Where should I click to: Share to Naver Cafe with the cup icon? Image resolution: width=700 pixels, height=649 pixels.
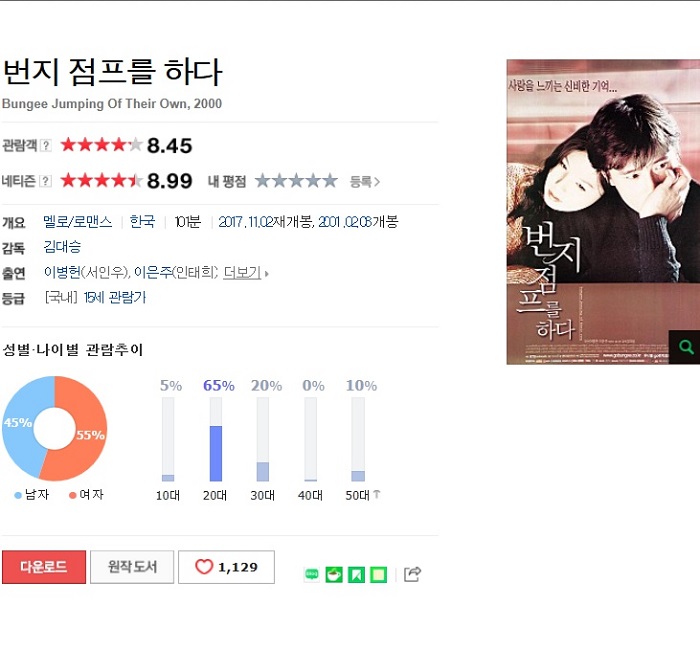point(334,574)
